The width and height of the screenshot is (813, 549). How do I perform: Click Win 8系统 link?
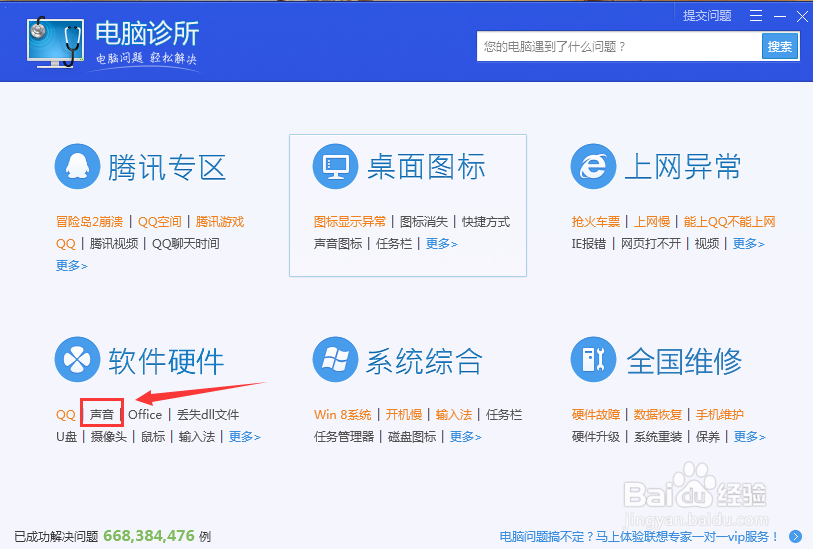pyautogui.click(x=343, y=415)
